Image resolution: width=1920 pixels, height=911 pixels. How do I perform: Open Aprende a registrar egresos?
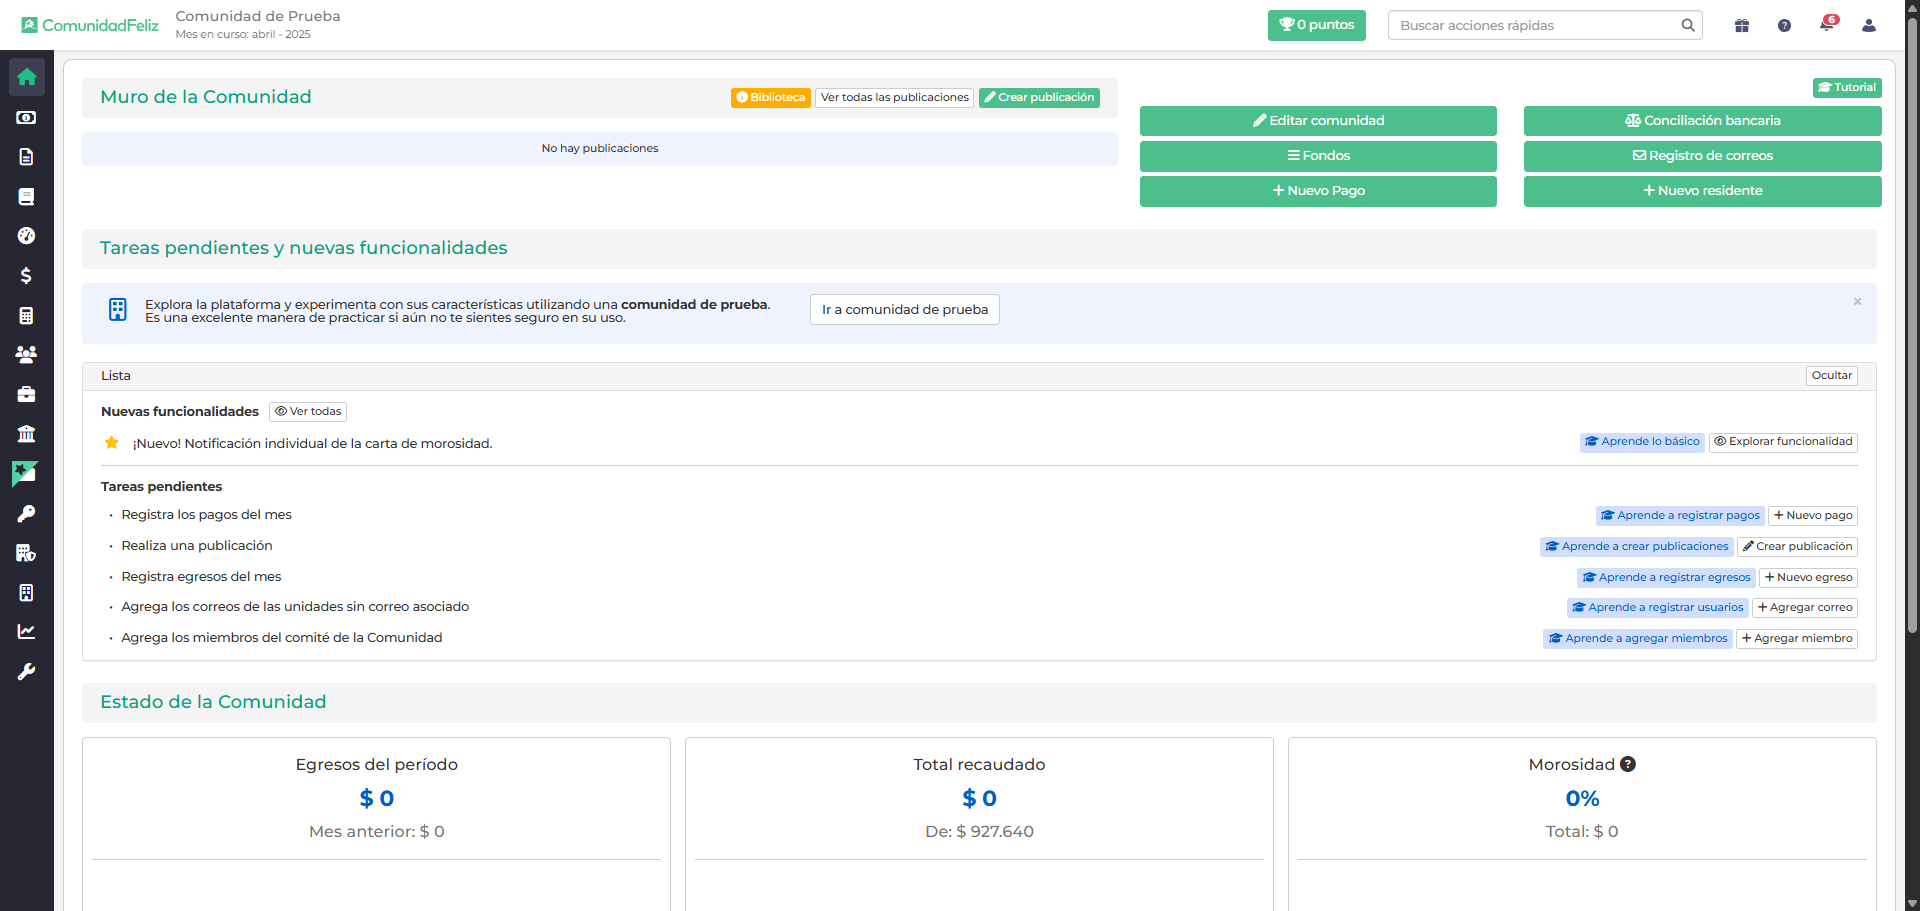click(x=1667, y=578)
